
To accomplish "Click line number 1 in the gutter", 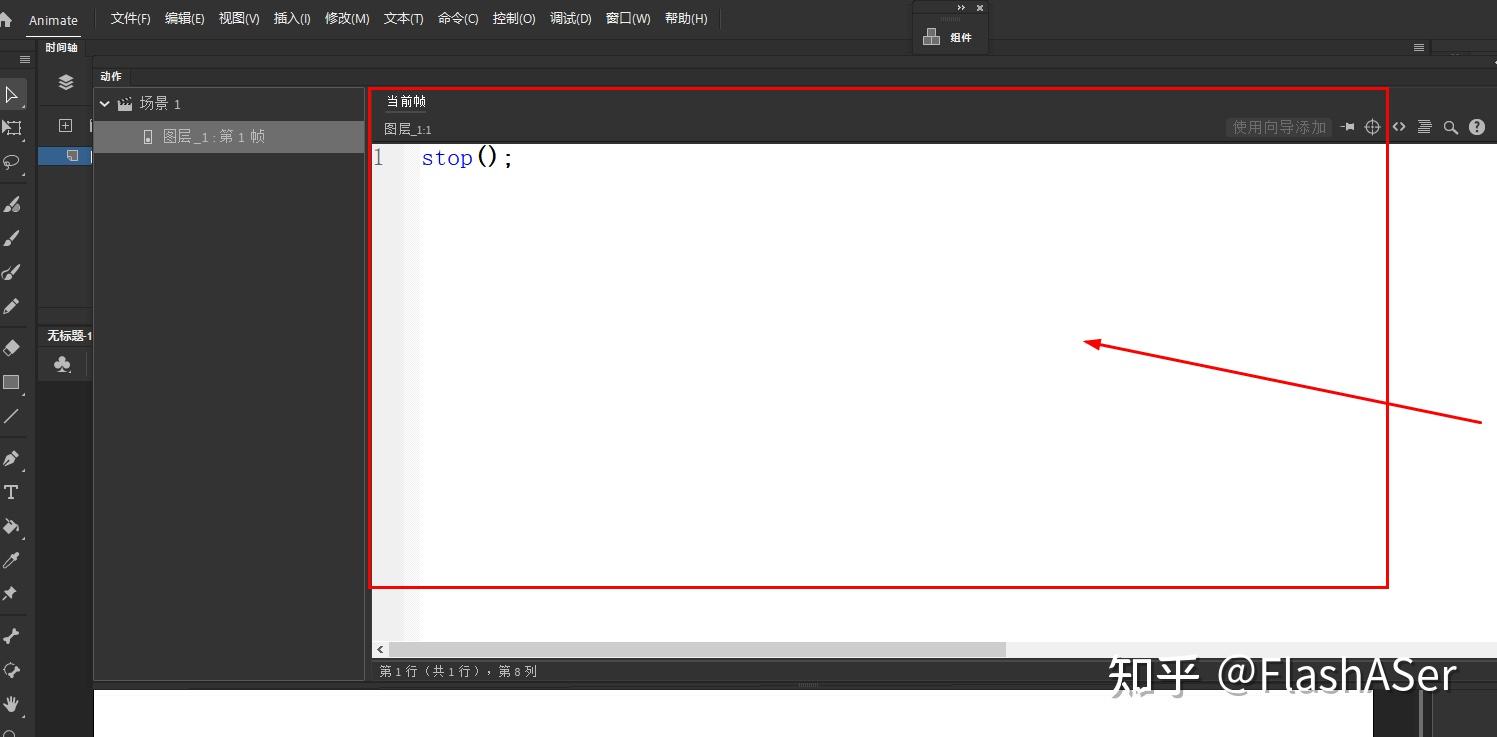I will pos(379,158).
